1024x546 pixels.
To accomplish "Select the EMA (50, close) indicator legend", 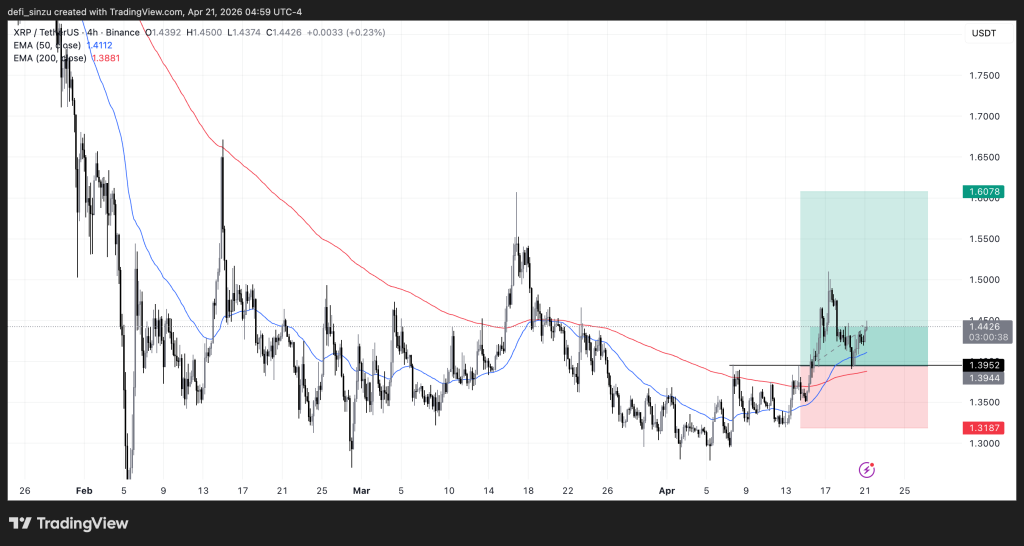I will [x=46, y=45].
